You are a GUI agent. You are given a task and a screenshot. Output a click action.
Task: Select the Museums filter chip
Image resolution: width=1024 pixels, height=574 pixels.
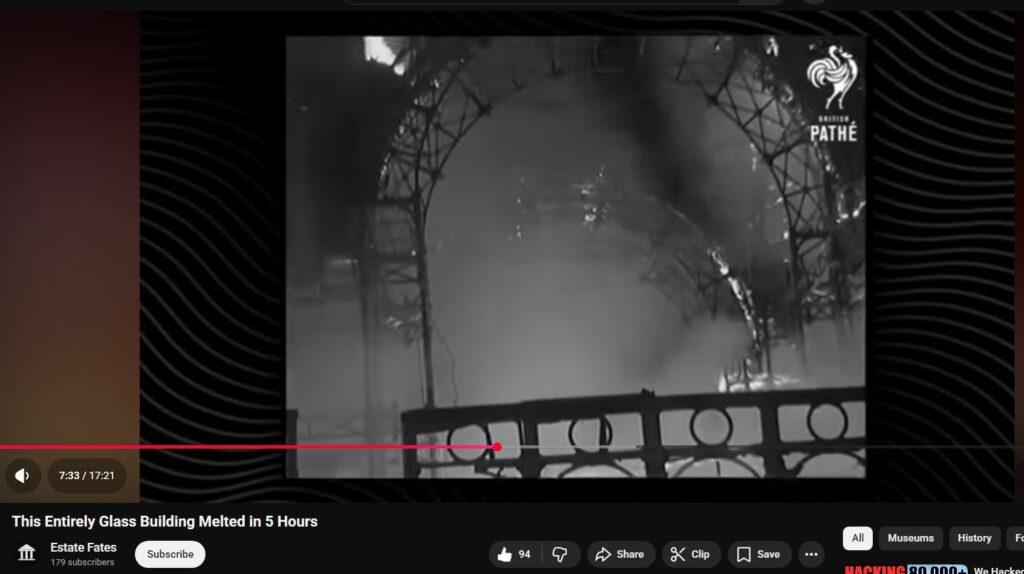(910, 538)
